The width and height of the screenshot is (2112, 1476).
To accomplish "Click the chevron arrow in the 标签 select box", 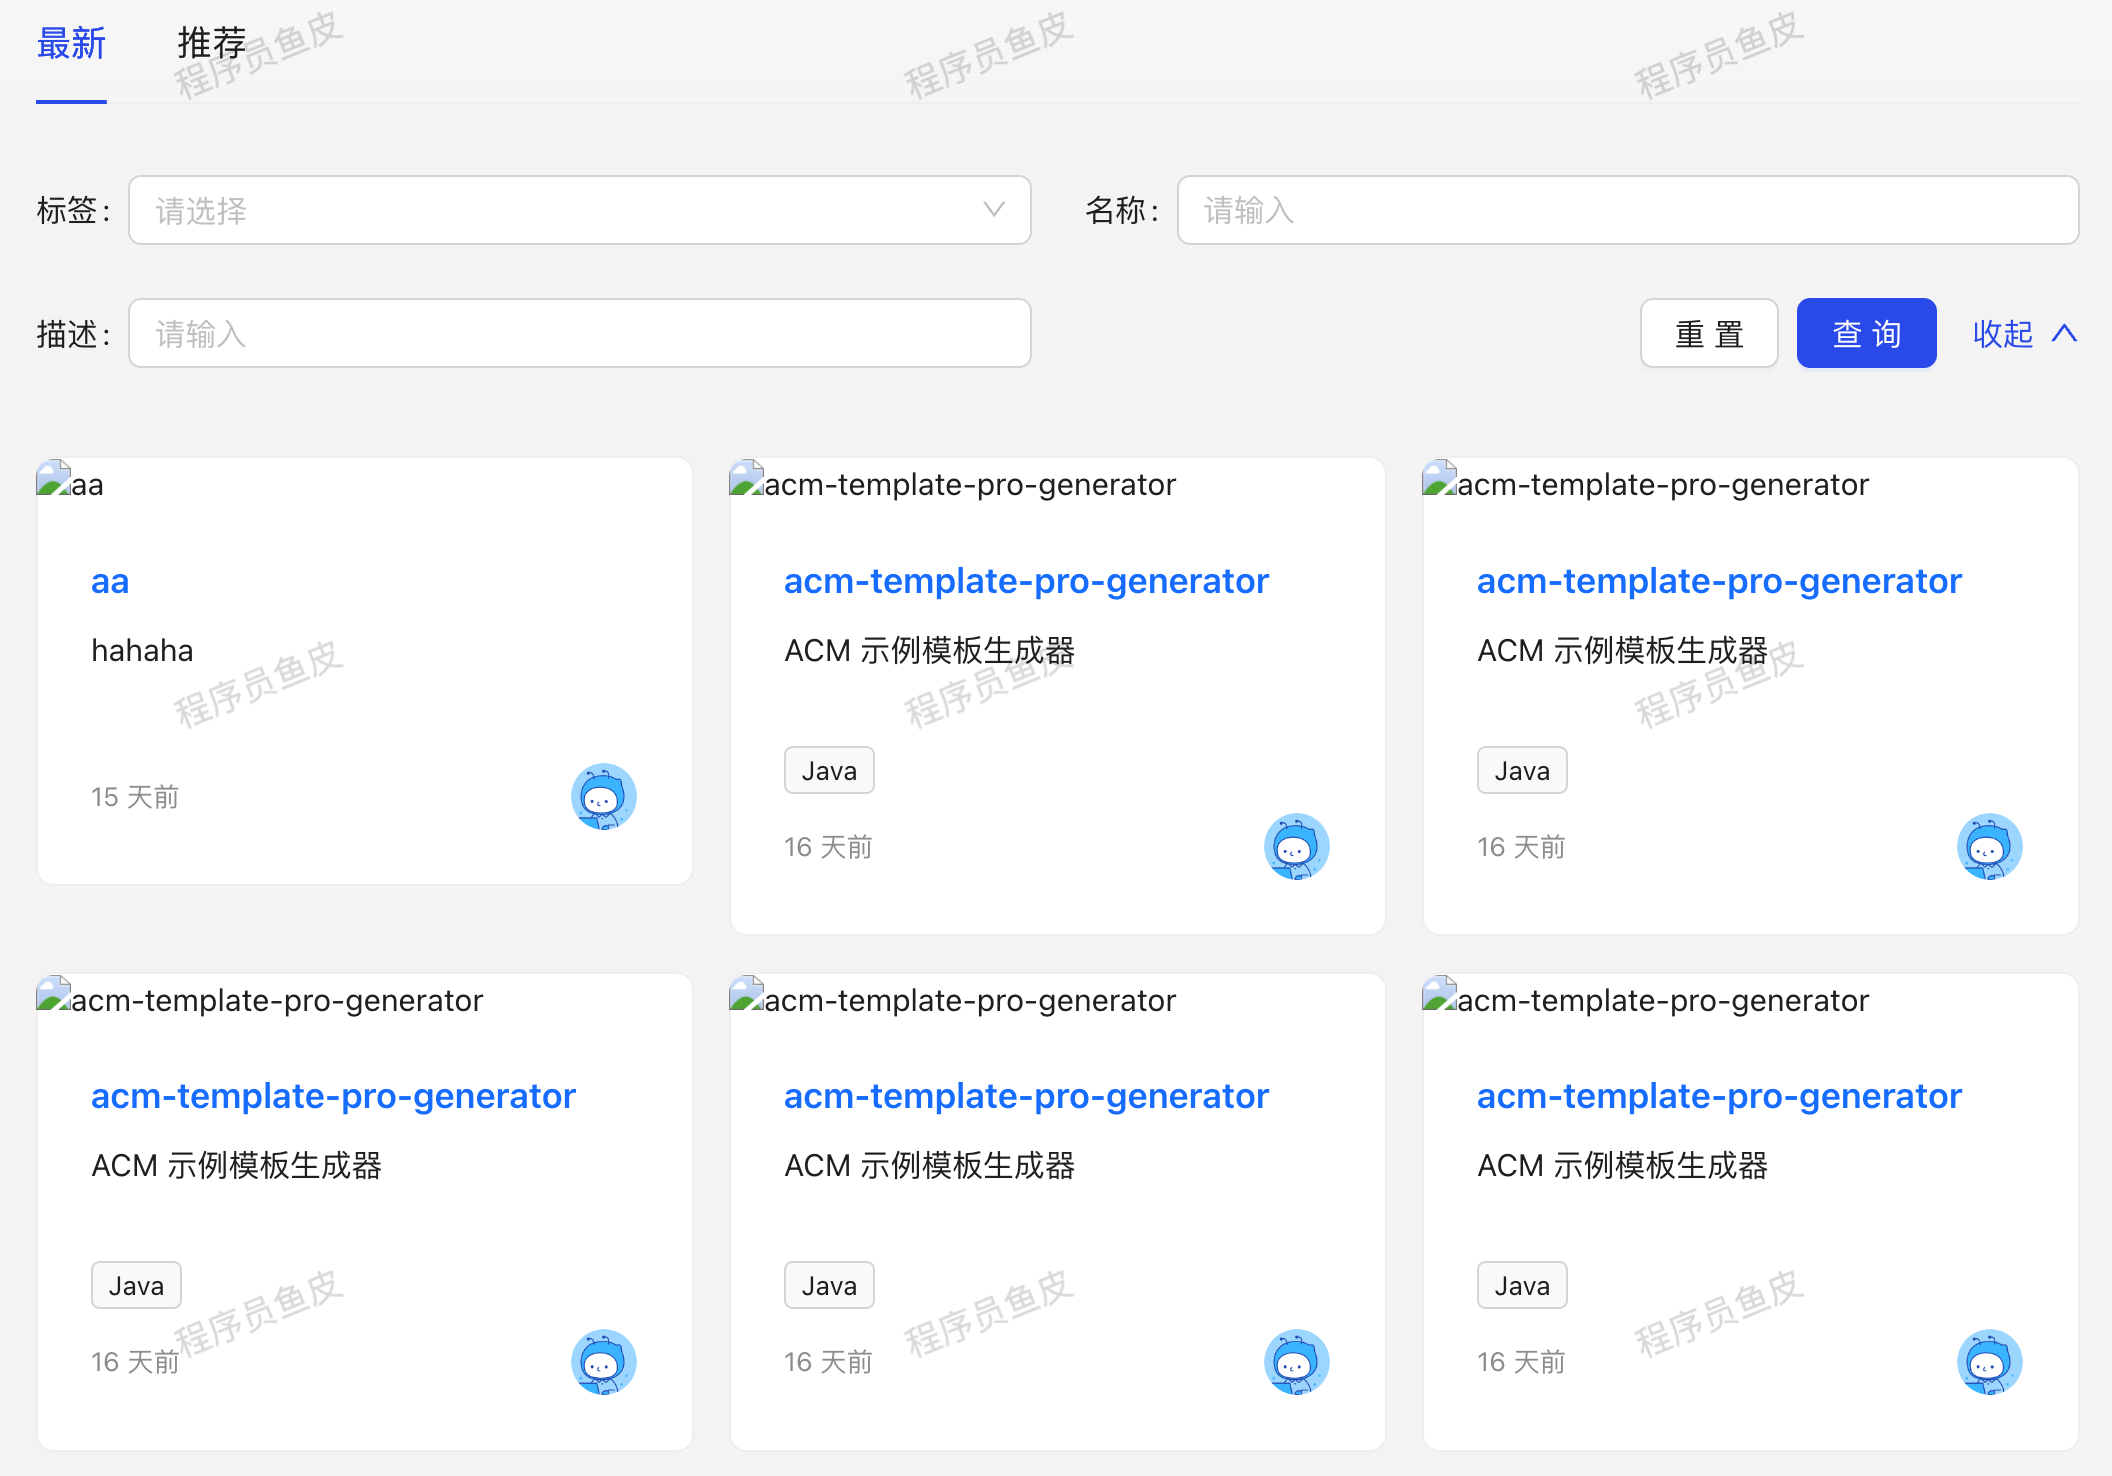I will click(993, 209).
